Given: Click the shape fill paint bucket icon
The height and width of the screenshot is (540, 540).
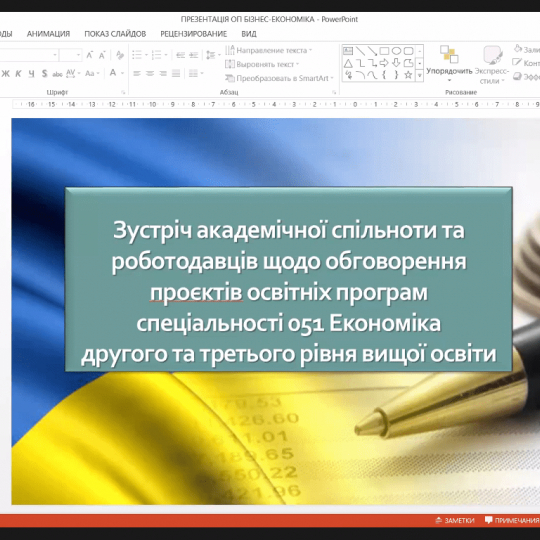Looking at the screenshot, I should click(518, 49).
